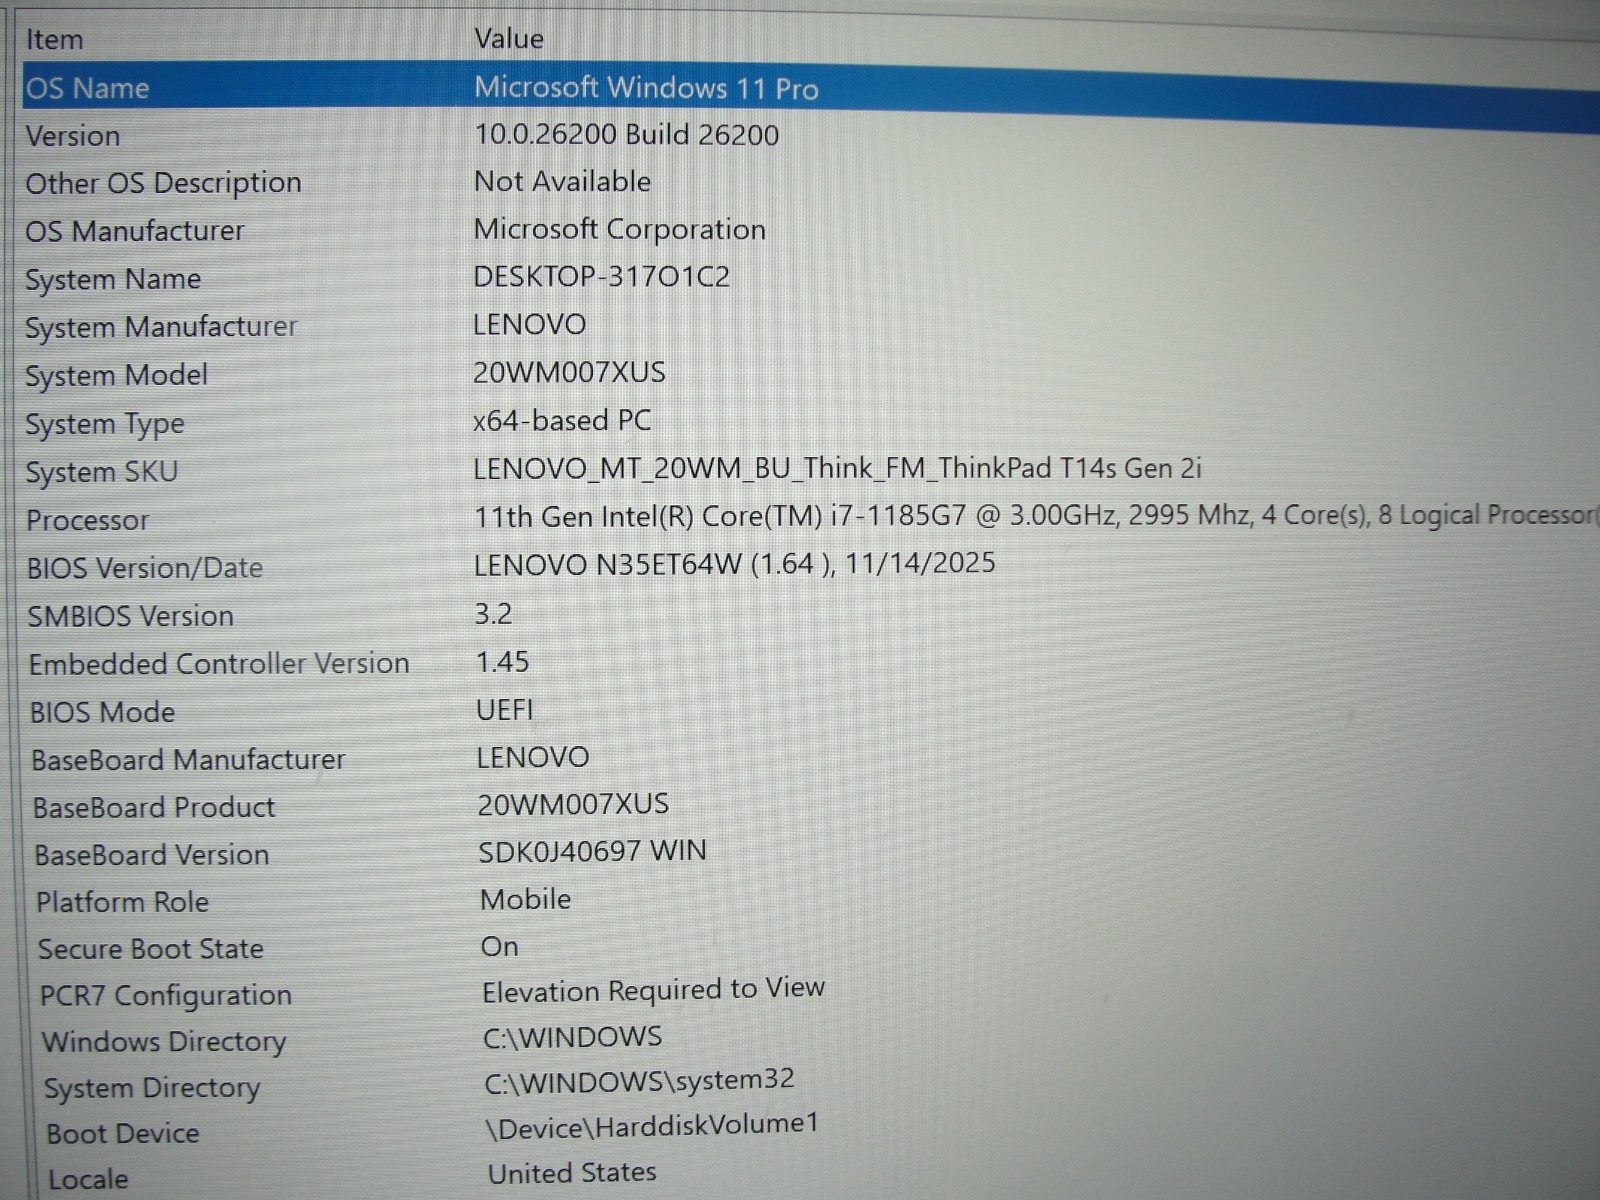Select value DESKTOP-317O1C2

(x=601, y=276)
